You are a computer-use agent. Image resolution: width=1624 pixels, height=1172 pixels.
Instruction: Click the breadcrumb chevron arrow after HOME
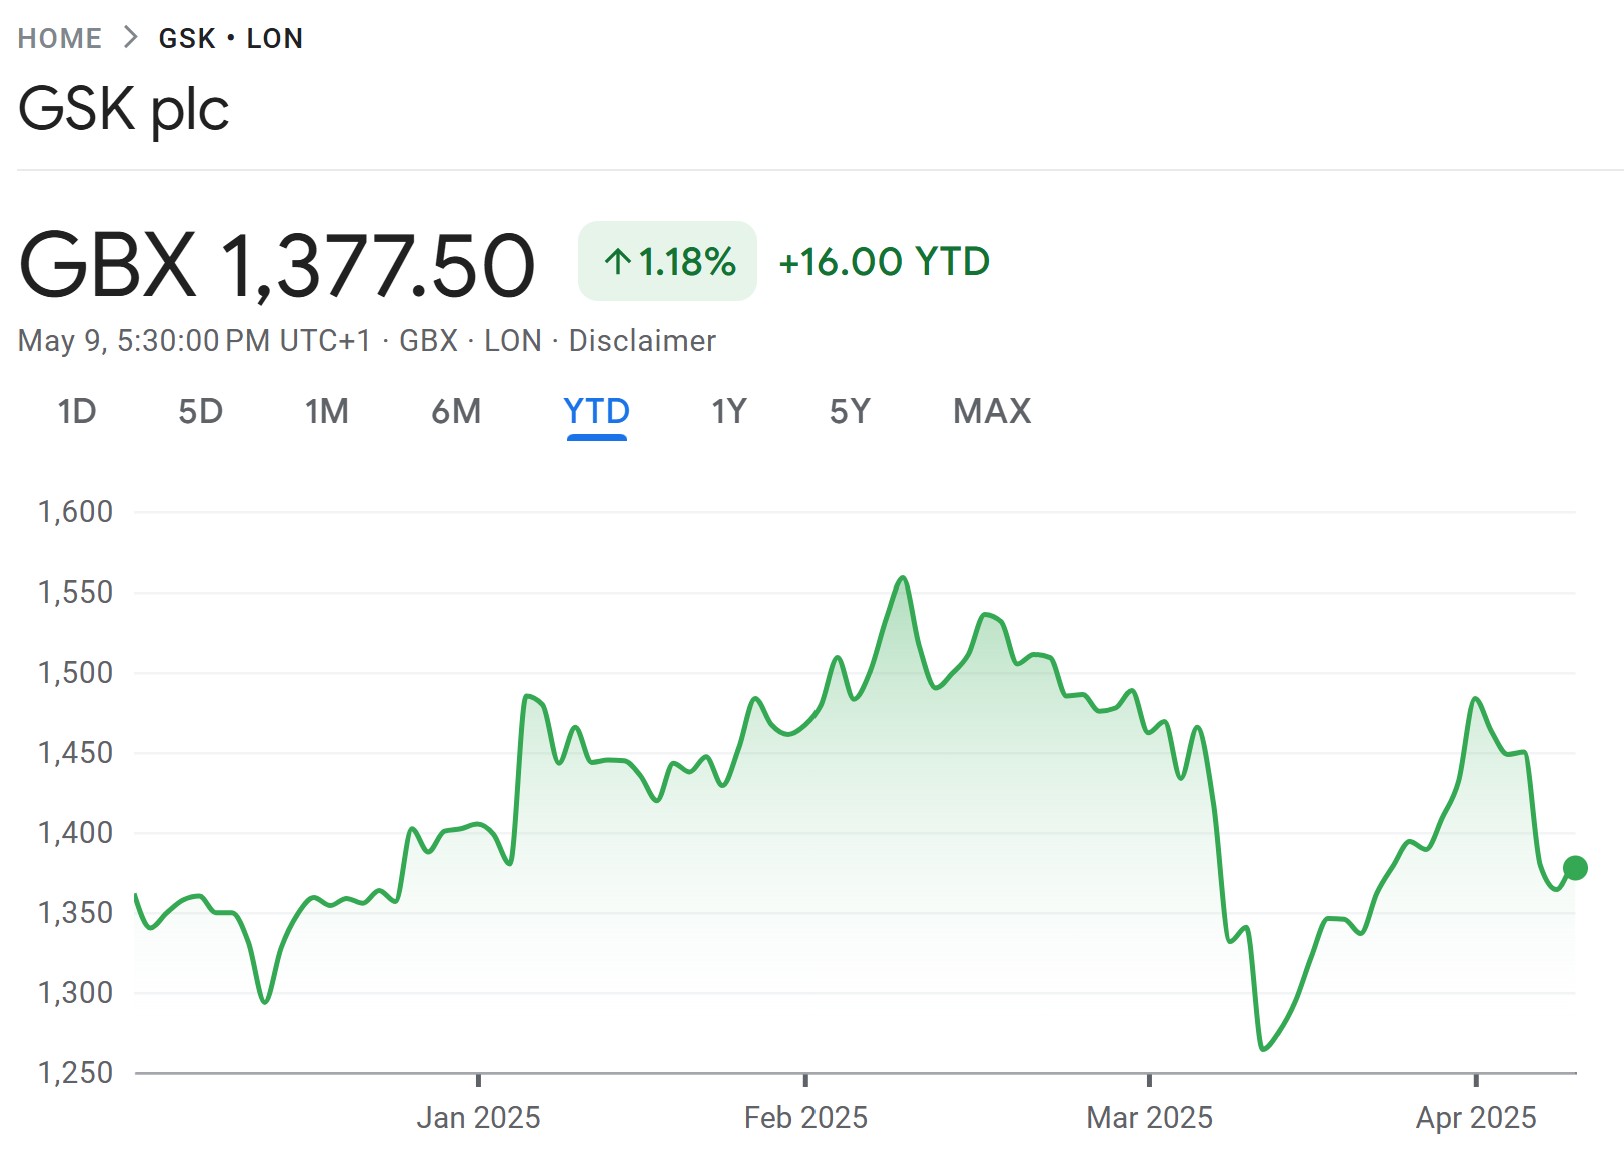click(x=130, y=38)
